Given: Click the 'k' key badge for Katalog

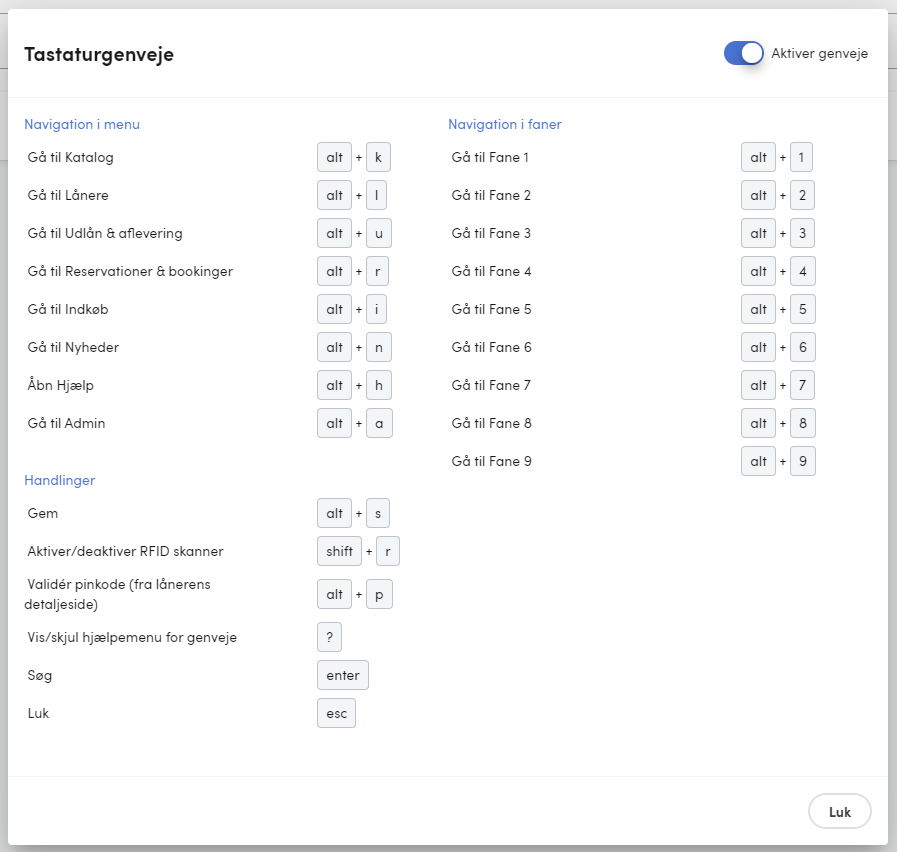Looking at the screenshot, I should point(378,157).
